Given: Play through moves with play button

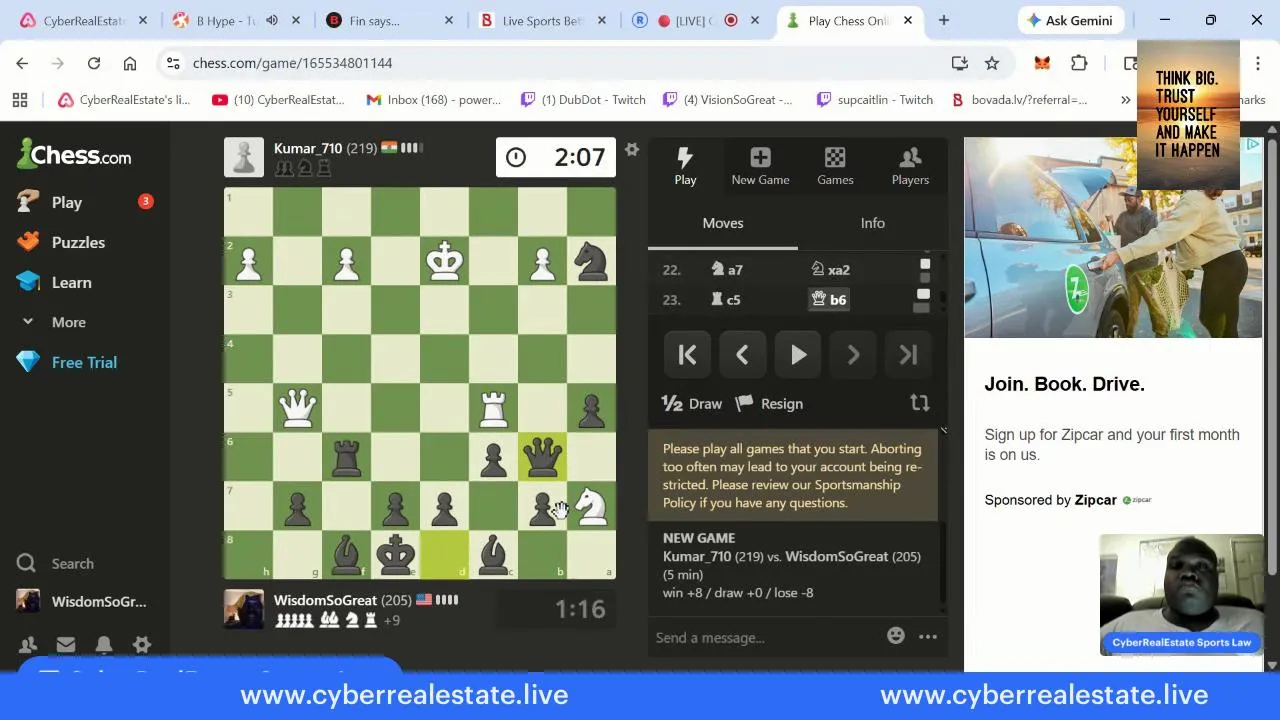Looking at the screenshot, I should click(798, 354).
